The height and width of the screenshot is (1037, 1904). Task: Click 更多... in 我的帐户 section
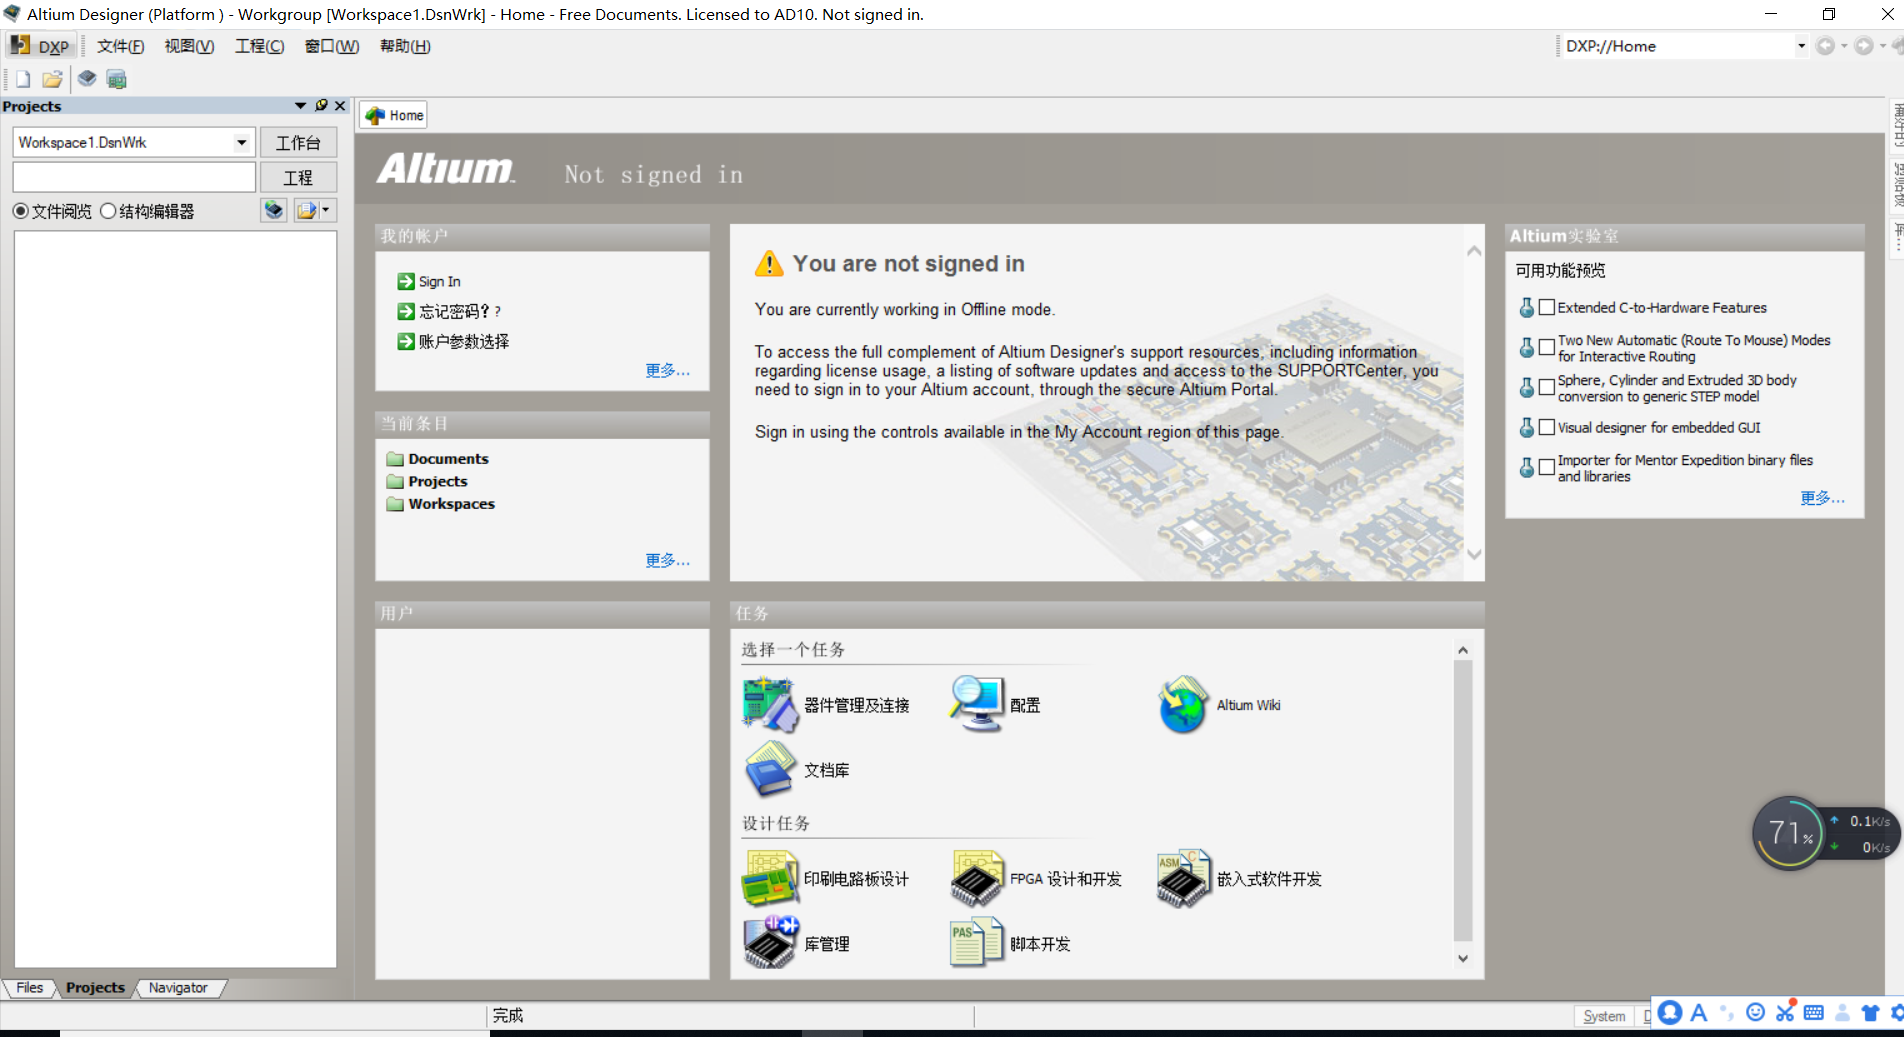click(667, 371)
